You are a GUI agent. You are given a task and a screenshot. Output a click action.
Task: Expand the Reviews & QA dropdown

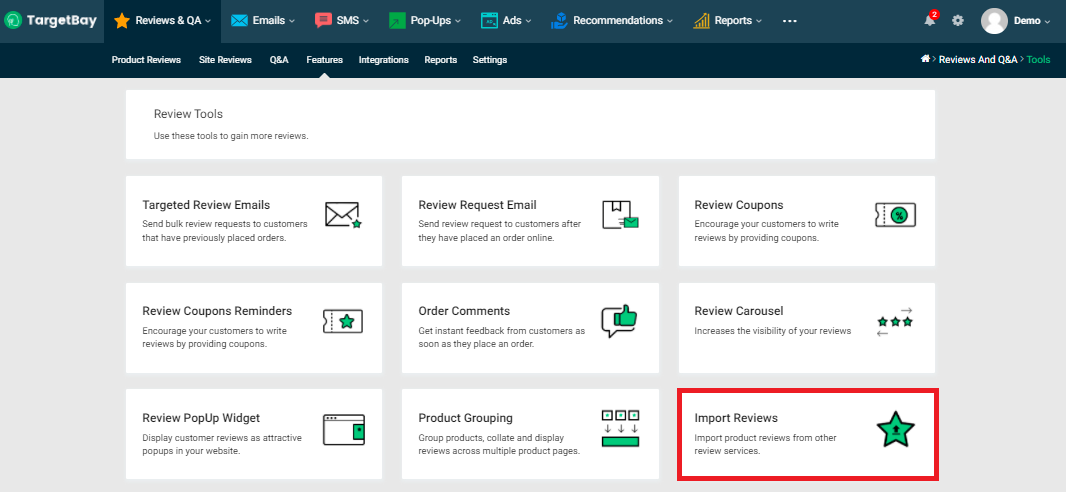click(x=208, y=21)
